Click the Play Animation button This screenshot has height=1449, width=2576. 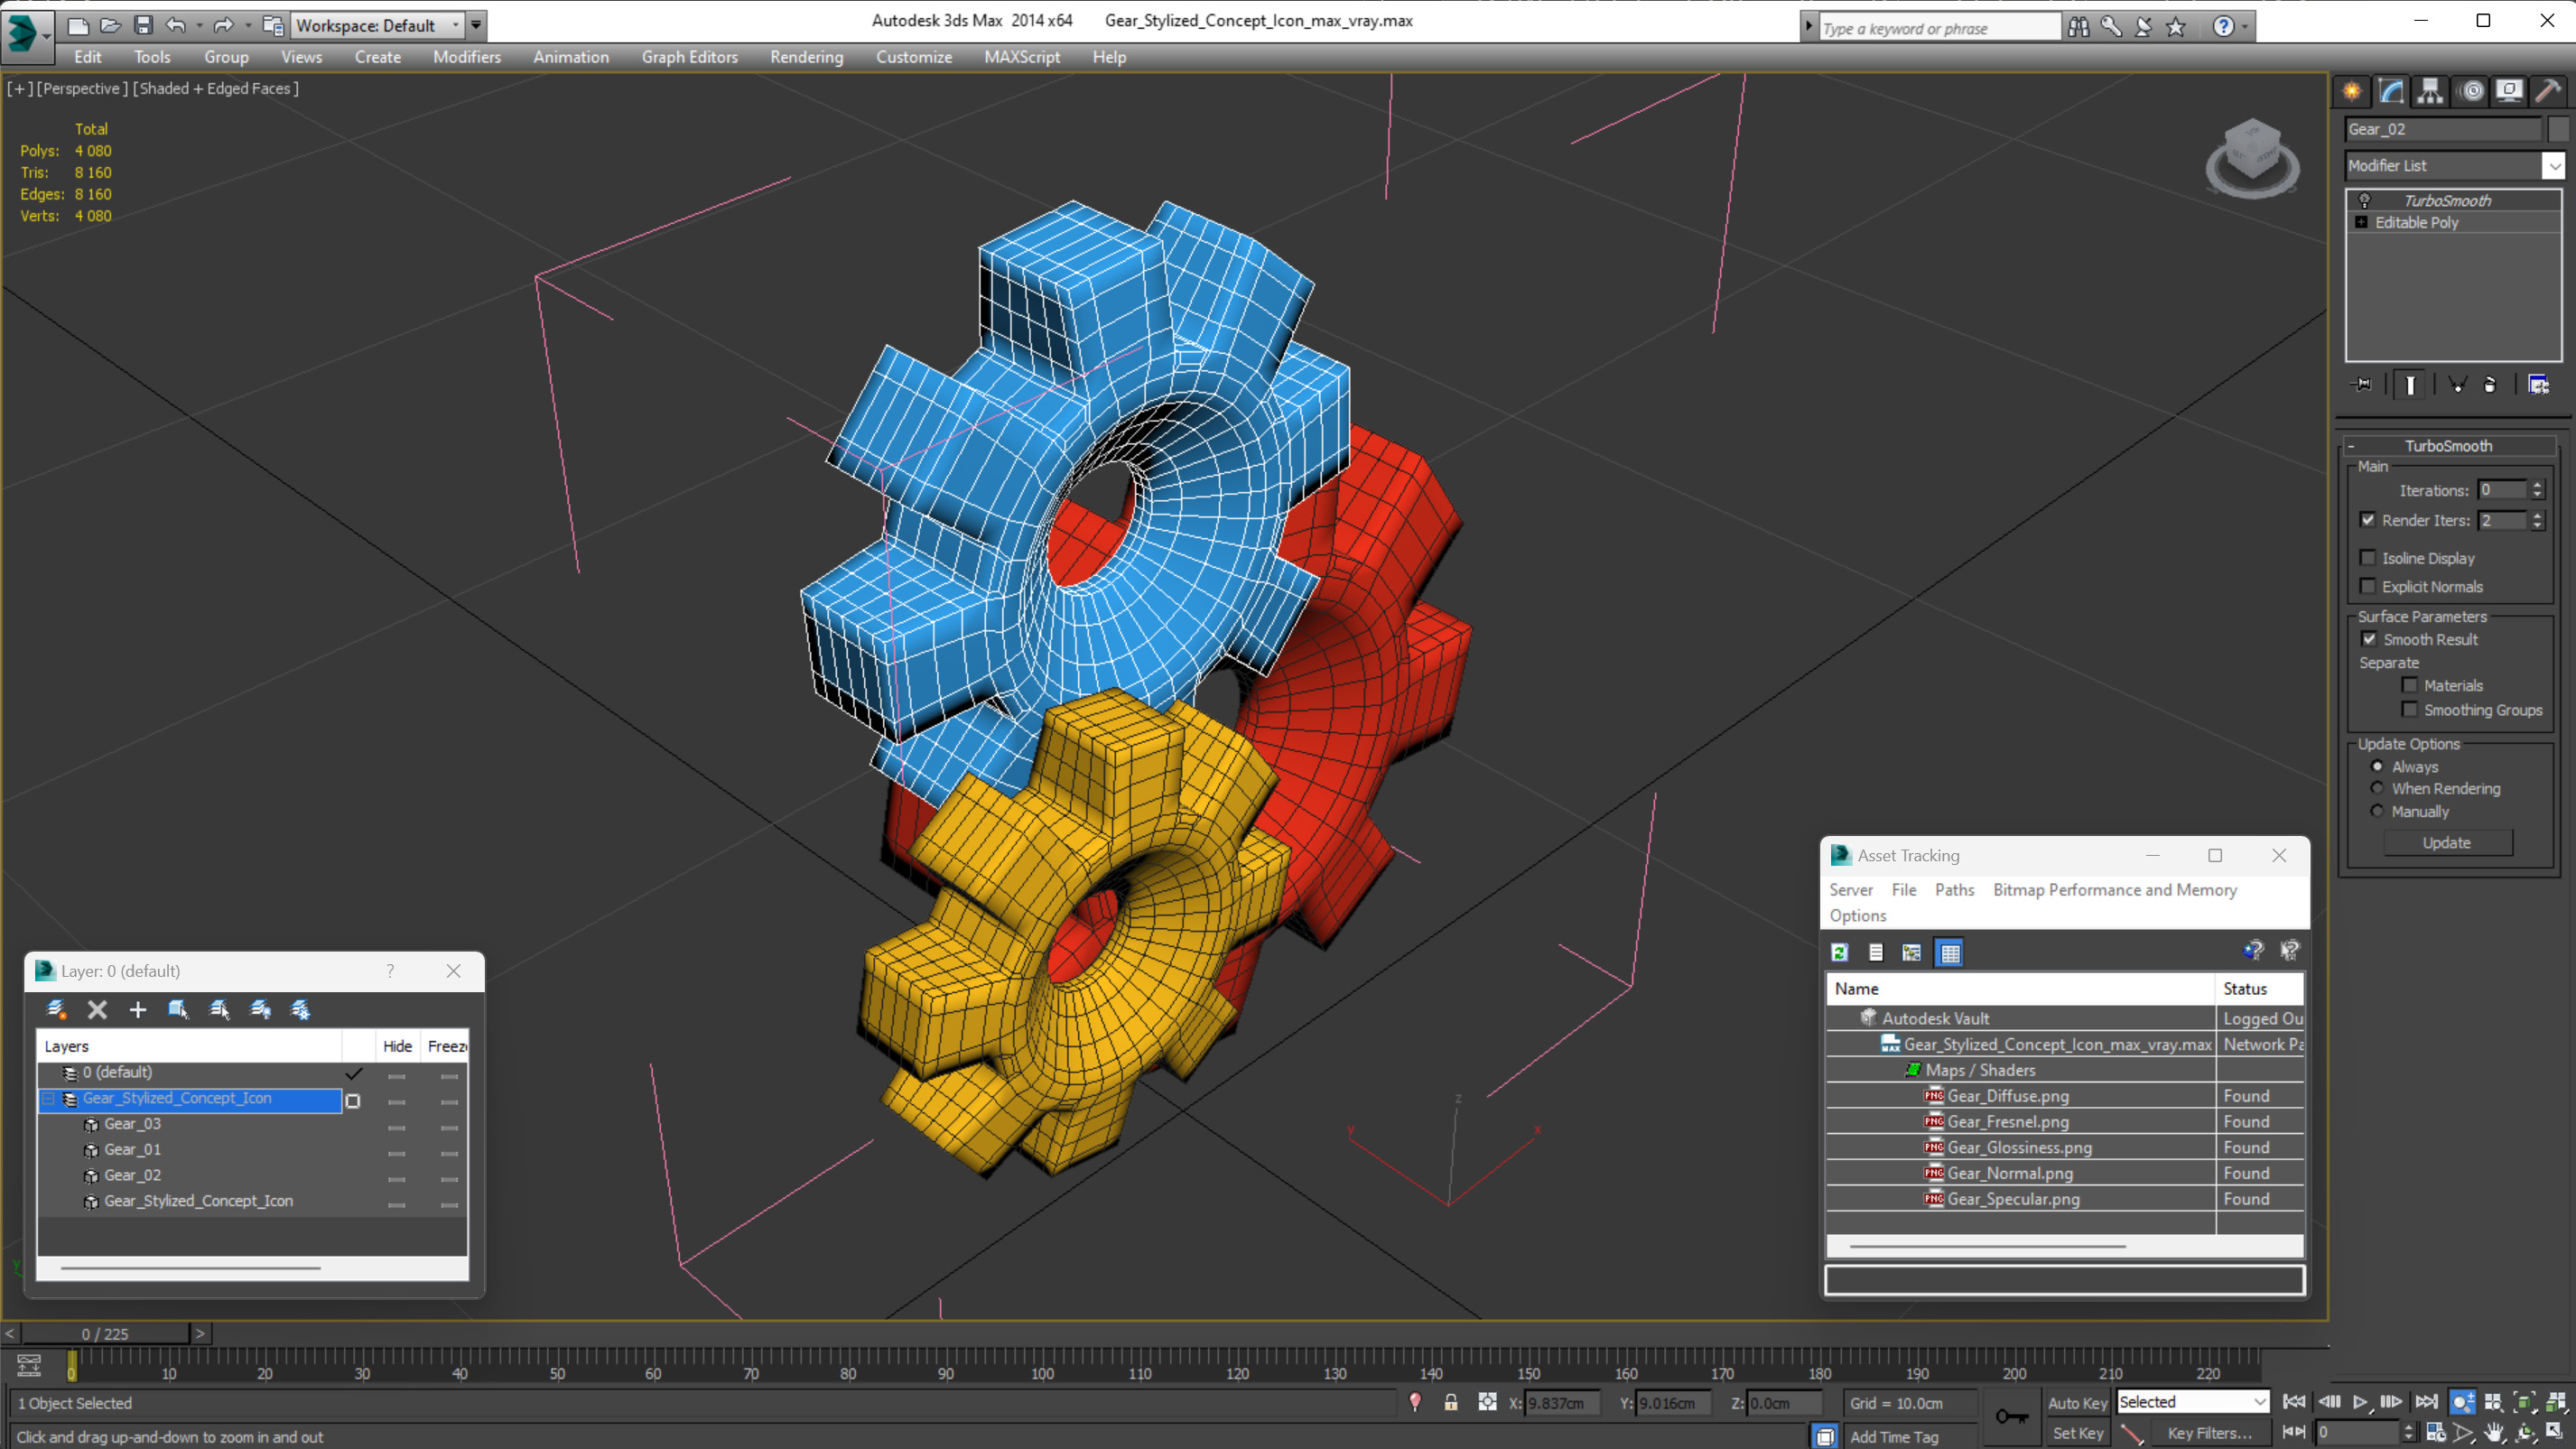(2360, 1402)
